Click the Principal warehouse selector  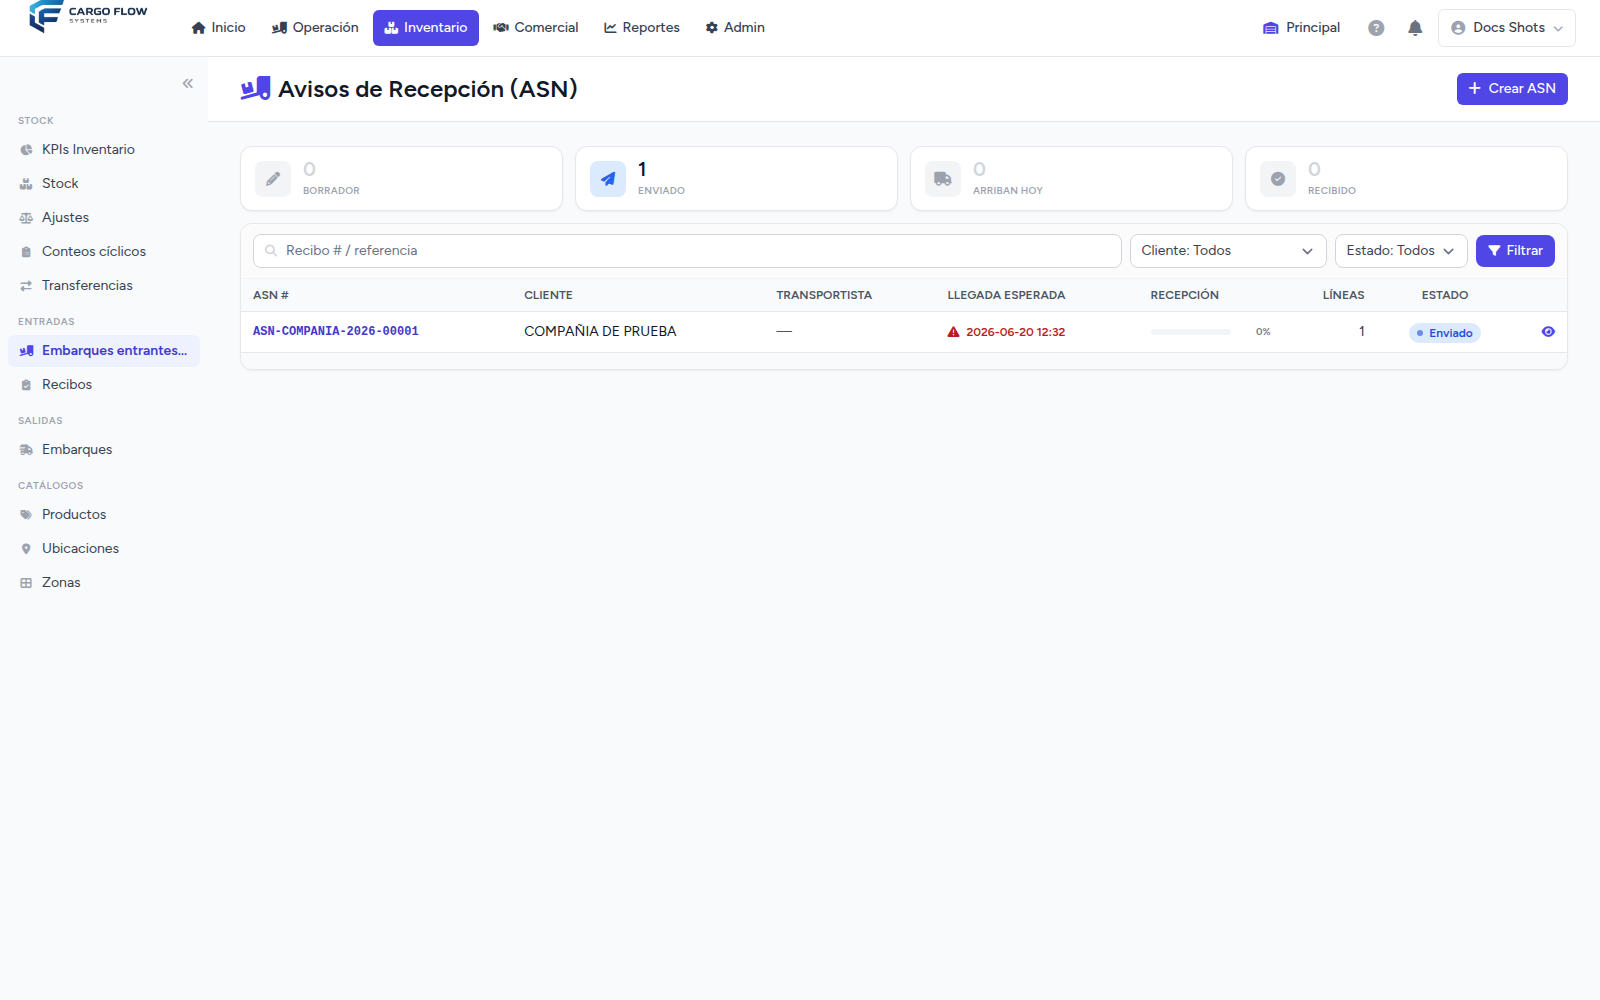tap(1301, 28)
